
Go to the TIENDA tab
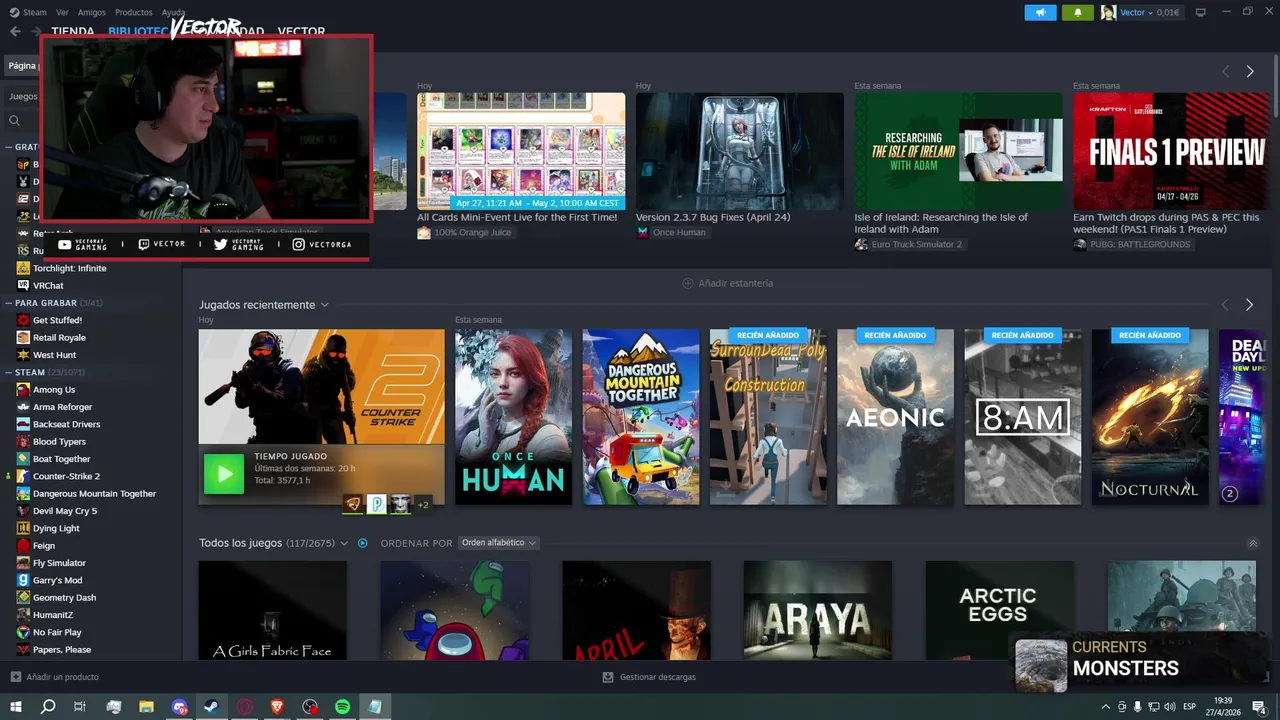(x=73, y=31)
